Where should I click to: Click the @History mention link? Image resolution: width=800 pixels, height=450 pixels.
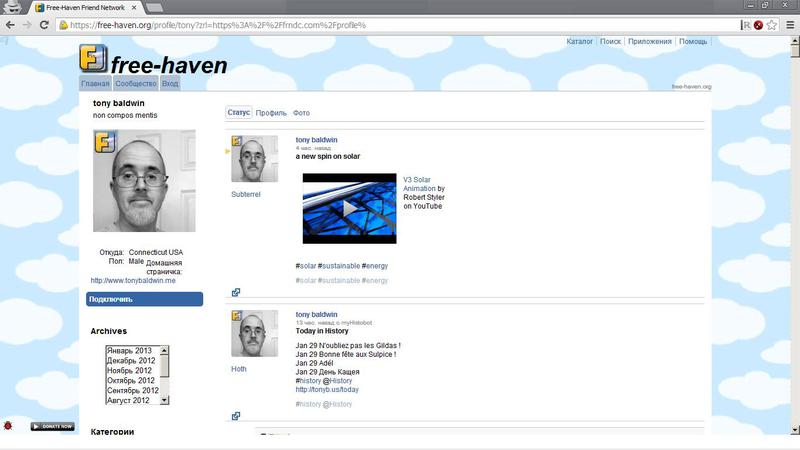(x=337, y=381)
